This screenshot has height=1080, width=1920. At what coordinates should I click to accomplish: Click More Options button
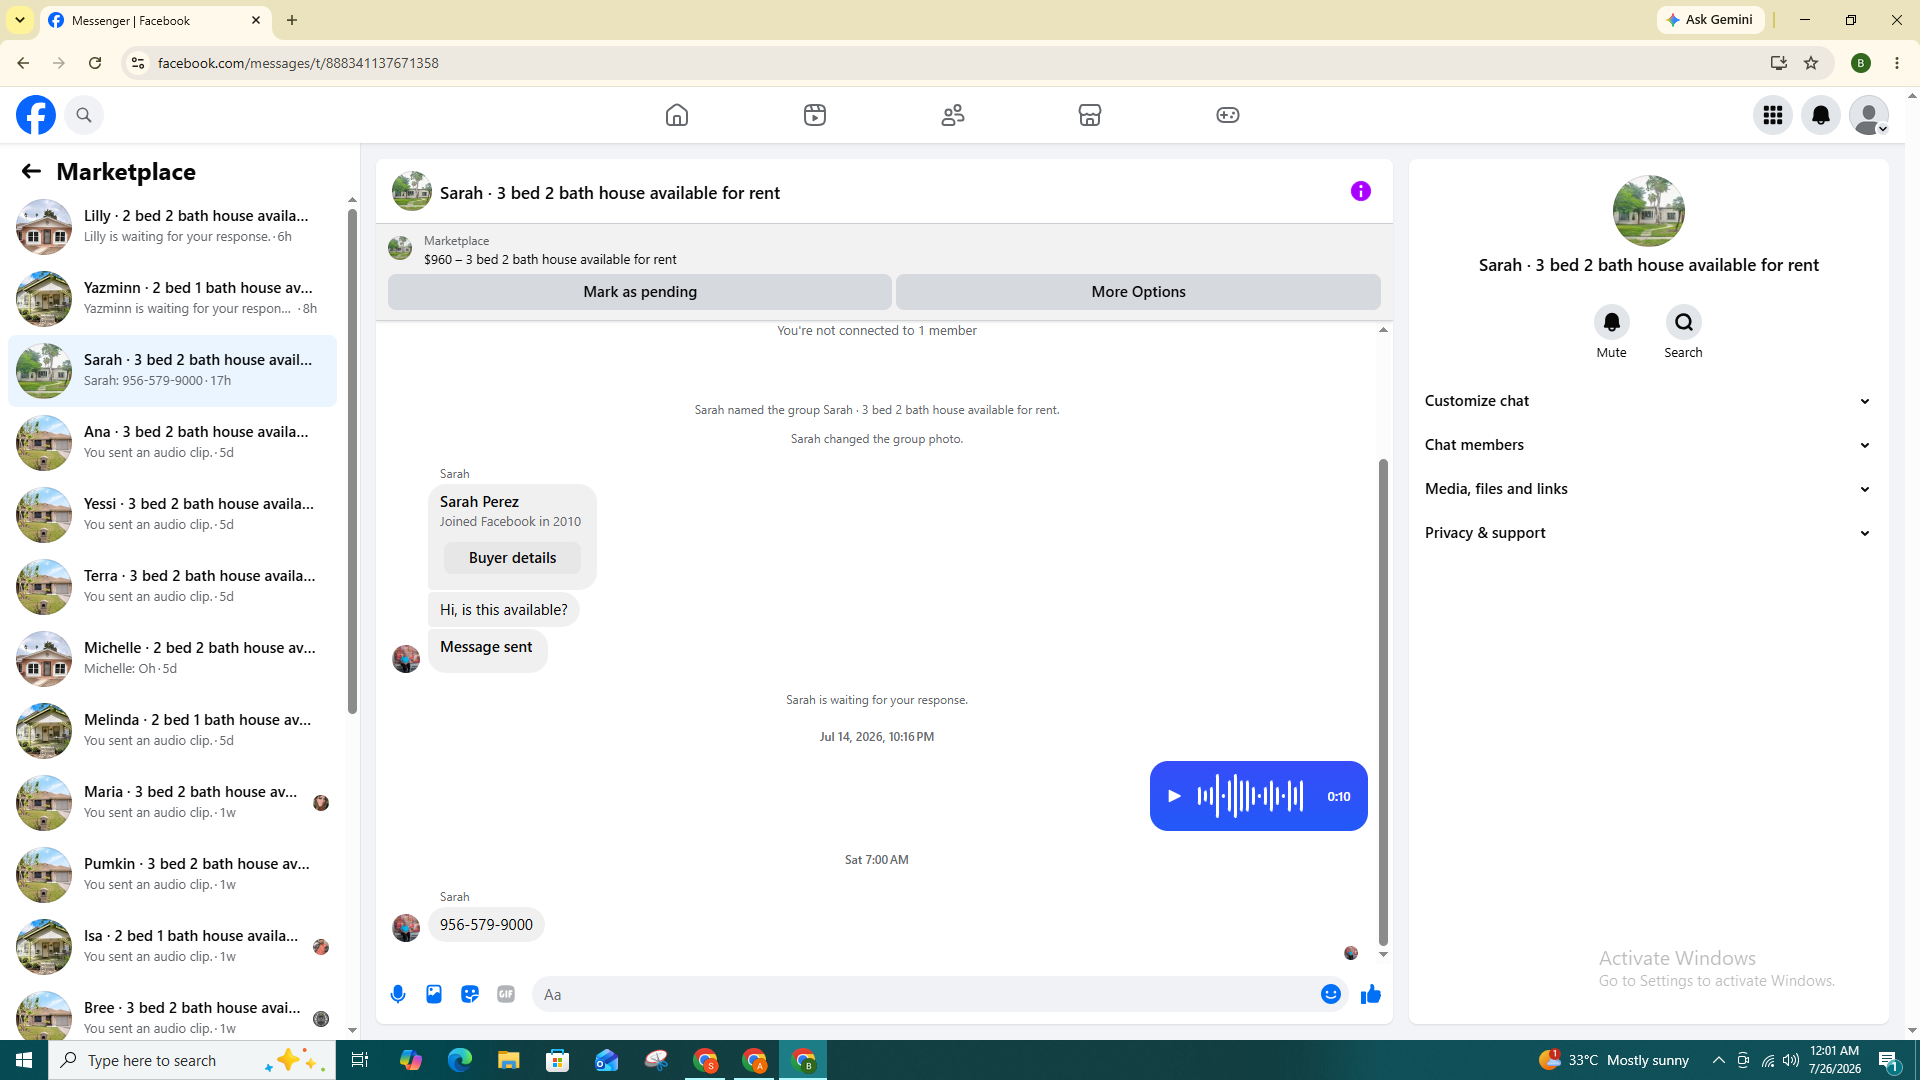(x=1138, y=292)
